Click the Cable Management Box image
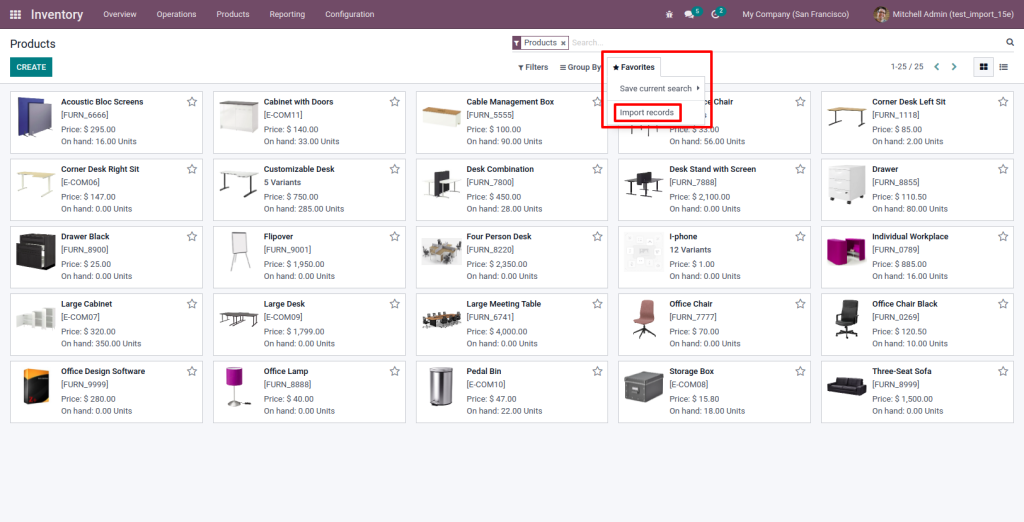Image resolution: width=1024 pixels, height=522 pixels. (441, 116)
